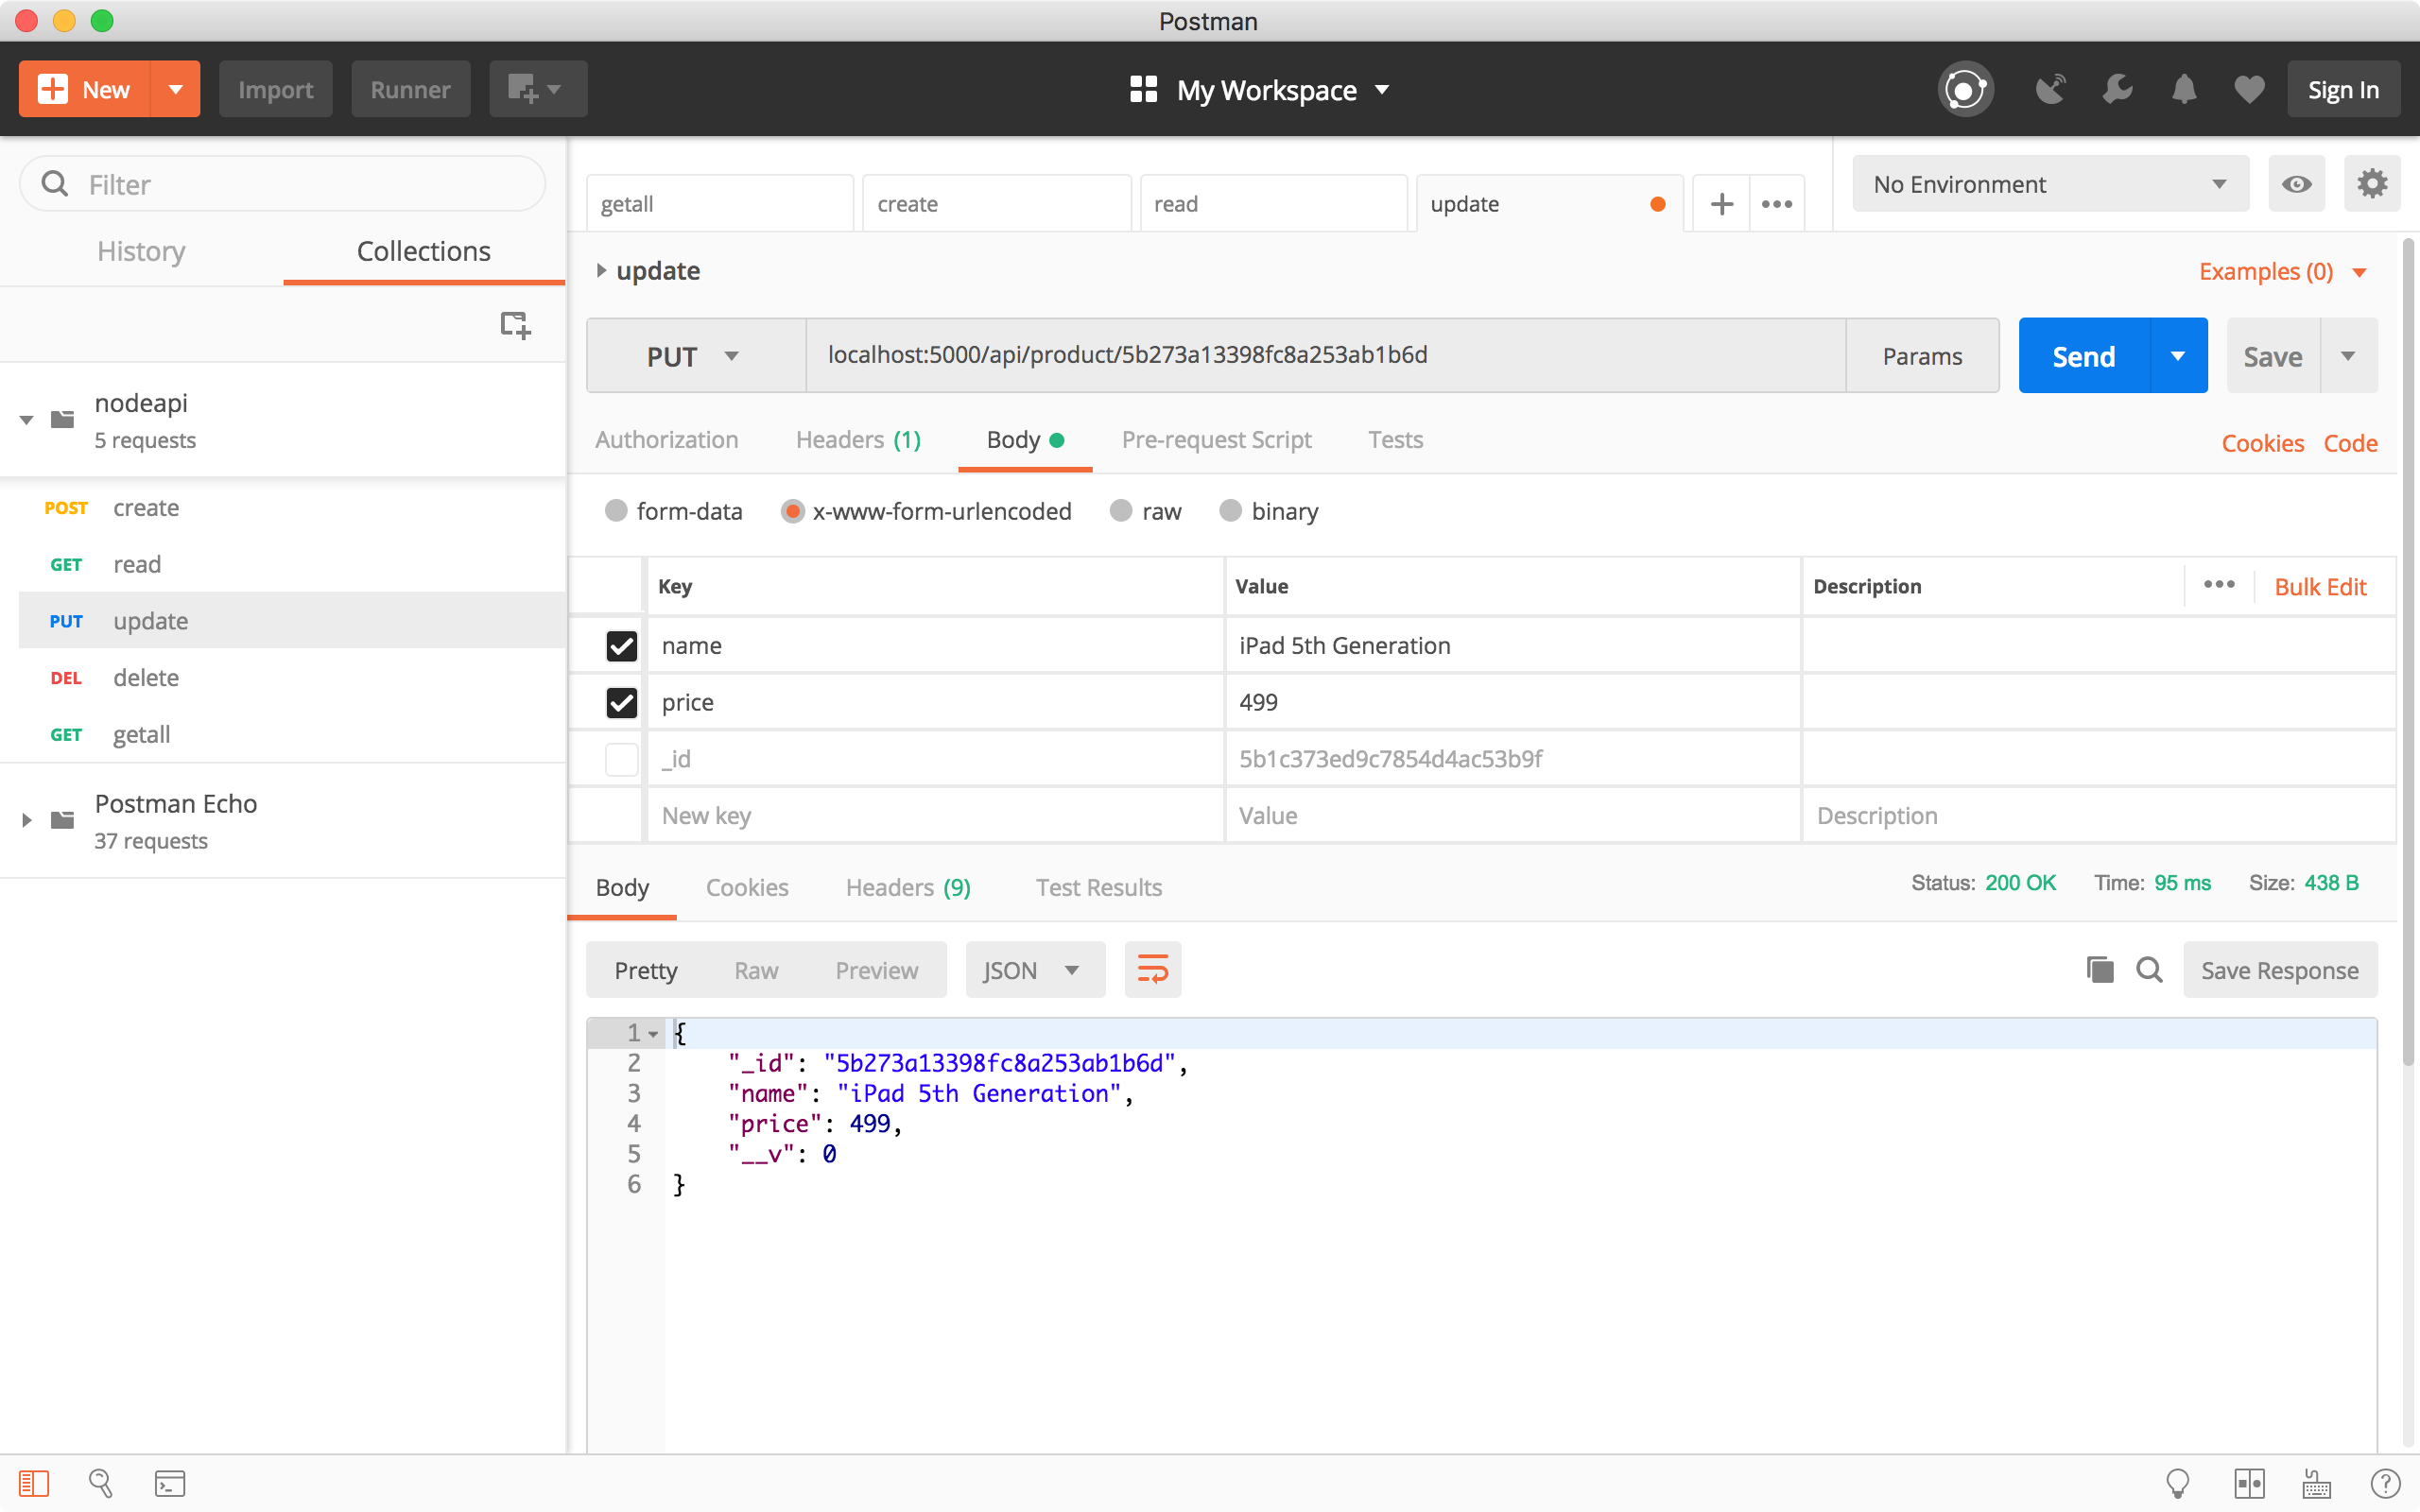Switch to two-pane layout icon

tap(2249, 1484)
